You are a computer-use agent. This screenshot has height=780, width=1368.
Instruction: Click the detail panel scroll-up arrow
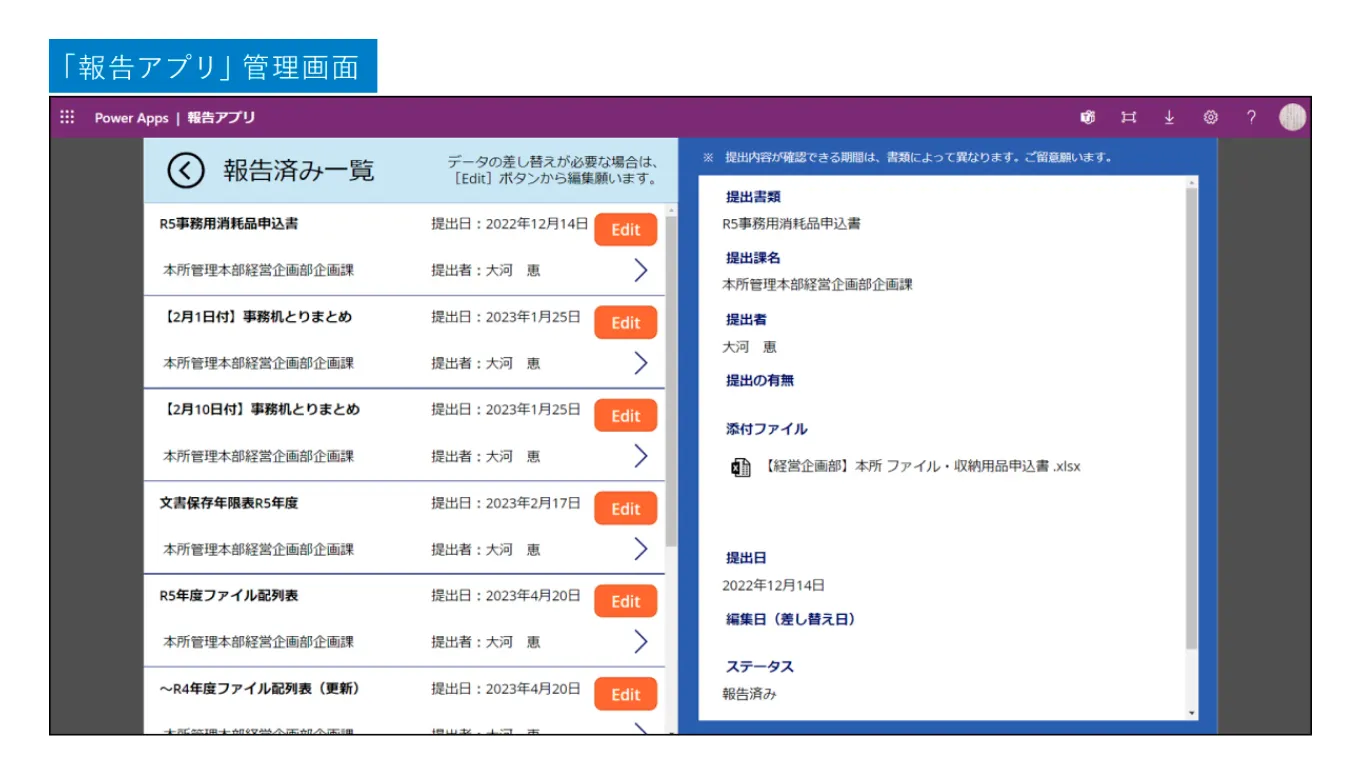click(x=1191, y=183)
